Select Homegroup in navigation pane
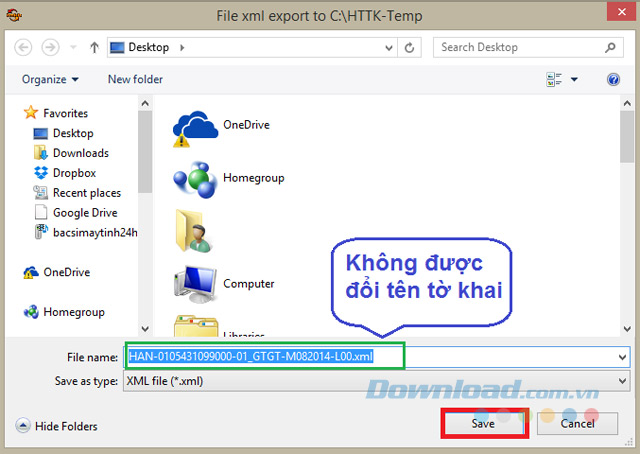 (74, 312)
